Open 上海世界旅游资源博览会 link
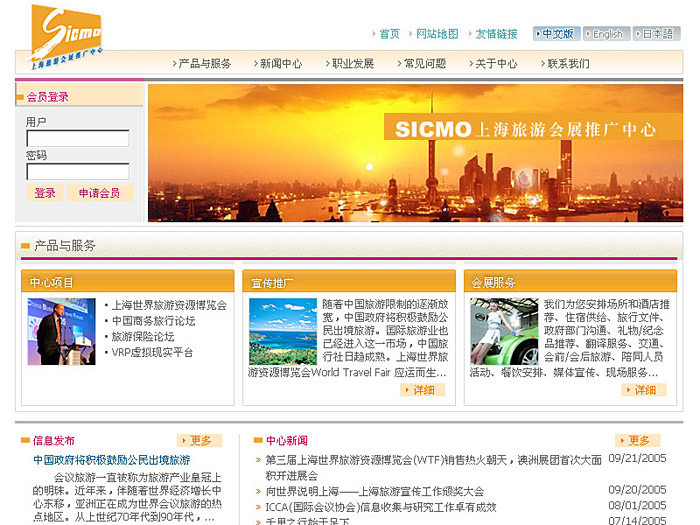 pyautogui.click(x=169, y=305)
